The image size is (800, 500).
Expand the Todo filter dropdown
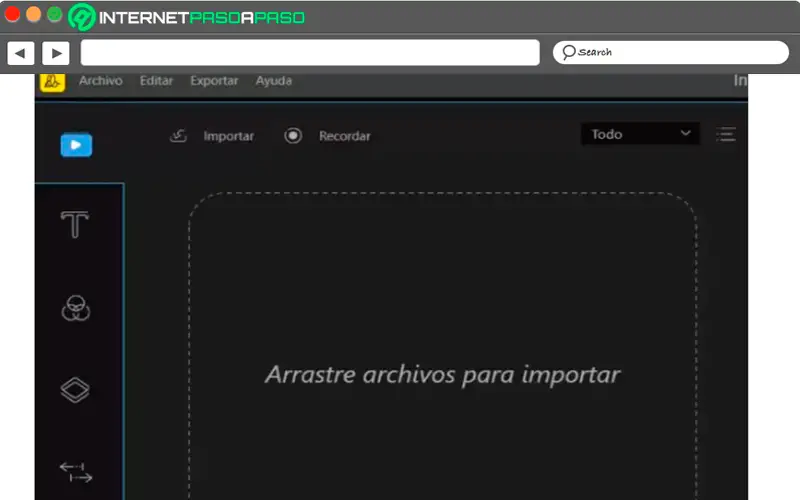640,134
